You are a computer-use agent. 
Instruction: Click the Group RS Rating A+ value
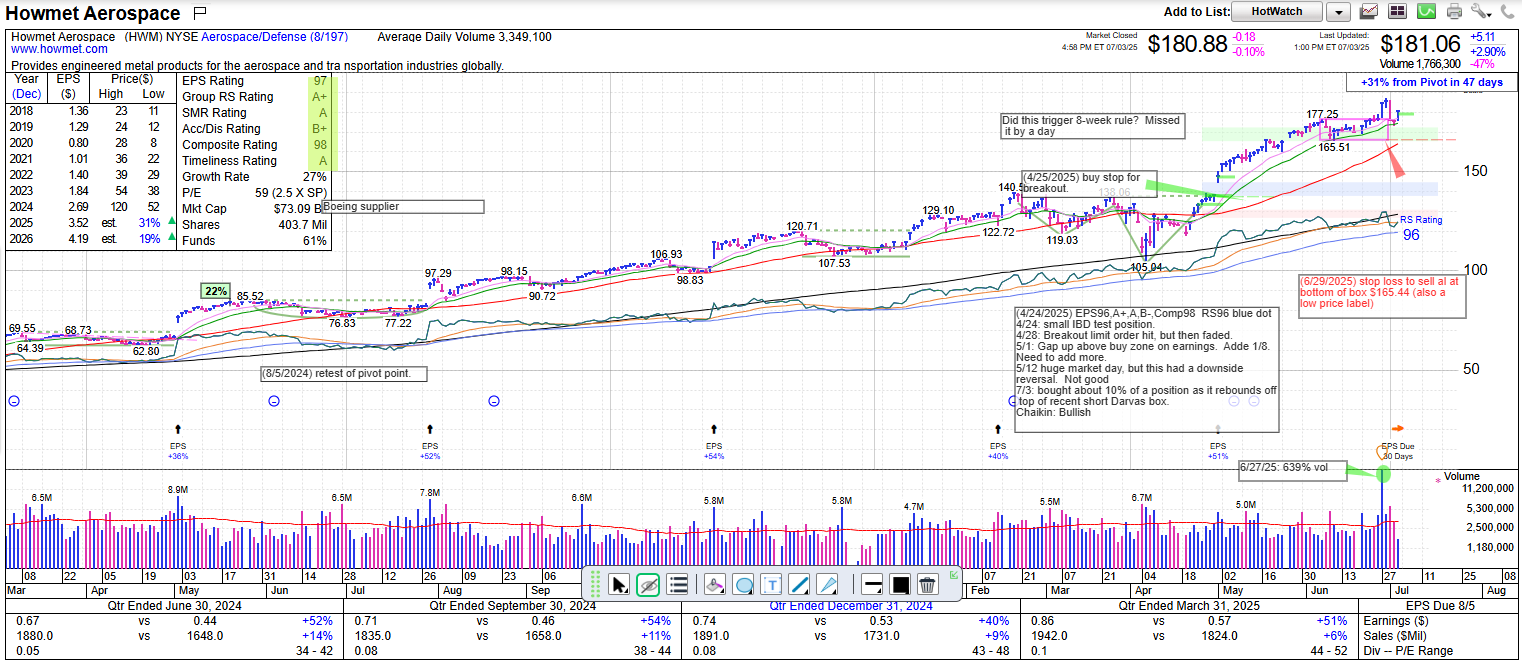(320, 97)
